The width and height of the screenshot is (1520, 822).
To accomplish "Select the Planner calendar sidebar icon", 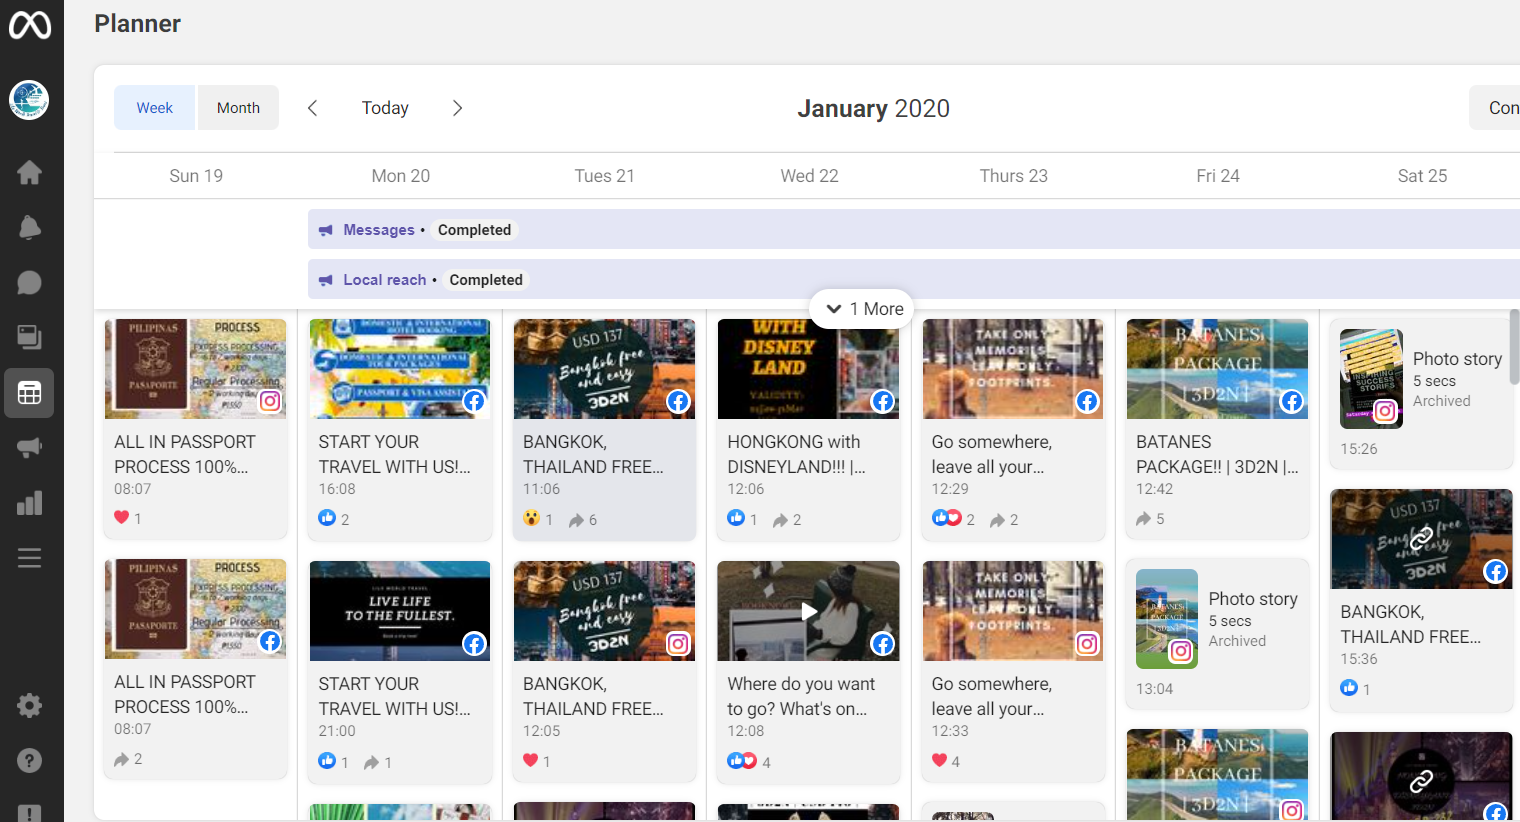I will pos(29,392).
